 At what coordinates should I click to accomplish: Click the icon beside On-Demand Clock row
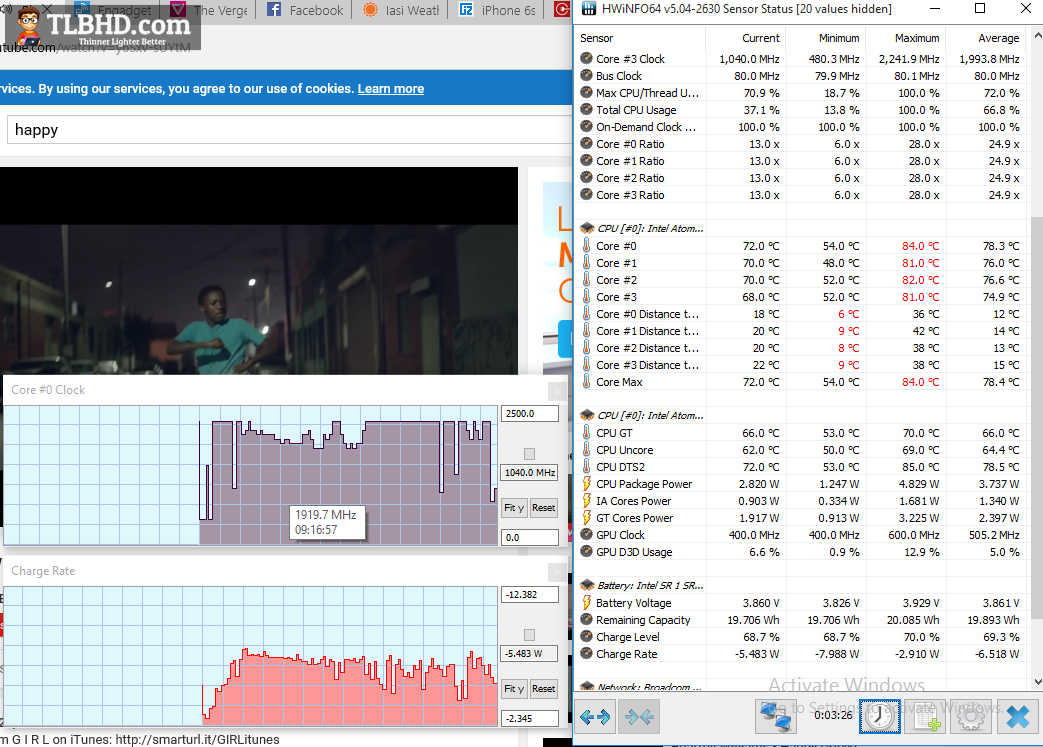point(586,126)
